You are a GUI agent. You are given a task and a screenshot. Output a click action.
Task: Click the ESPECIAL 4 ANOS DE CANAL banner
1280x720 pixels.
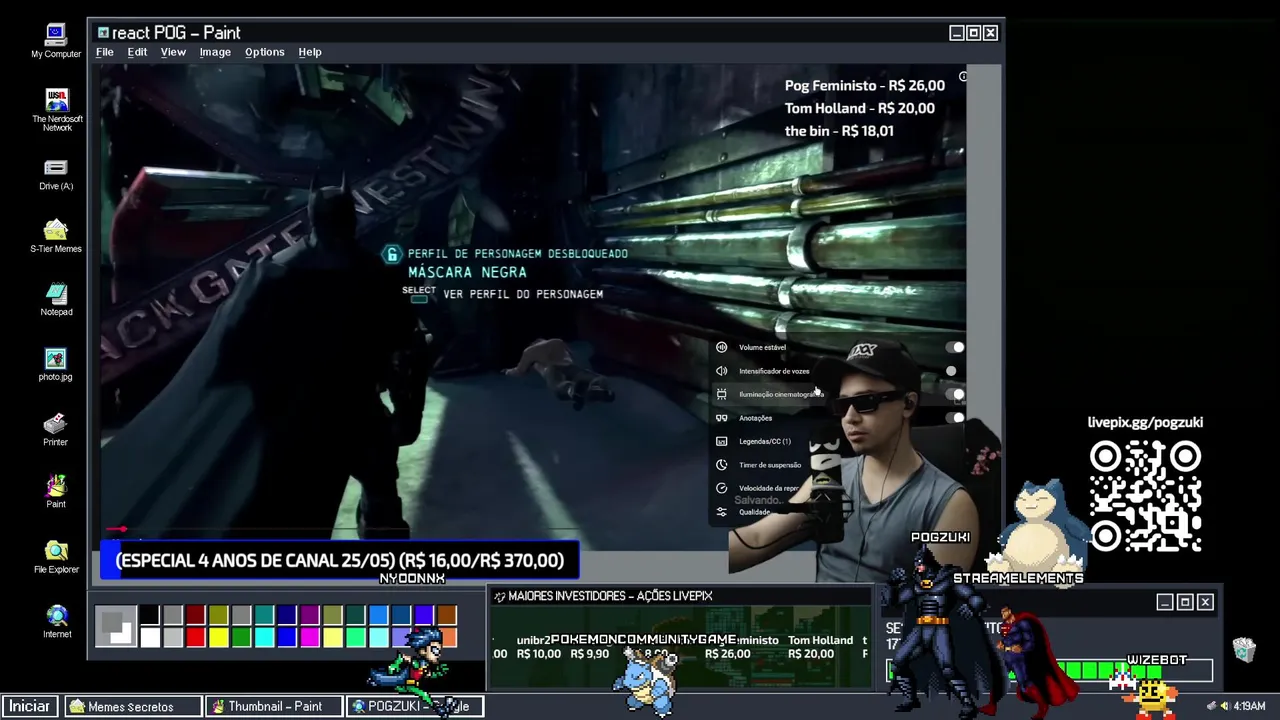click(x=340, y=561)
